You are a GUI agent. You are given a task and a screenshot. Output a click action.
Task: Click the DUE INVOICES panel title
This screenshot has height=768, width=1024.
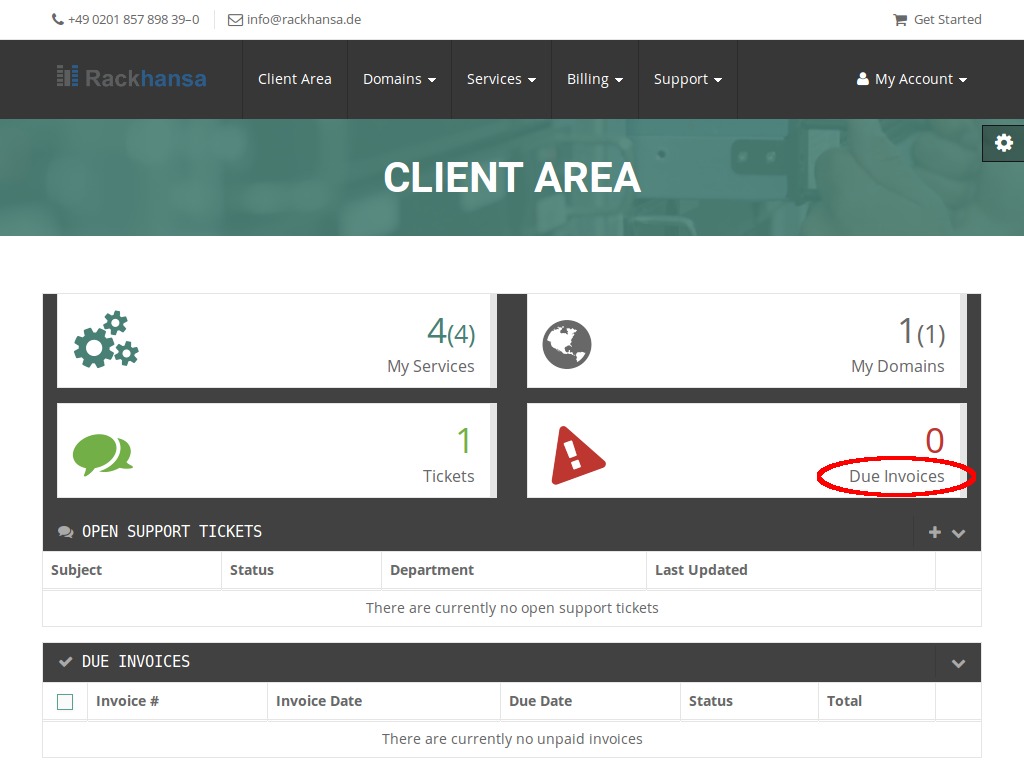pyautogui.click(x=136, y=662)
